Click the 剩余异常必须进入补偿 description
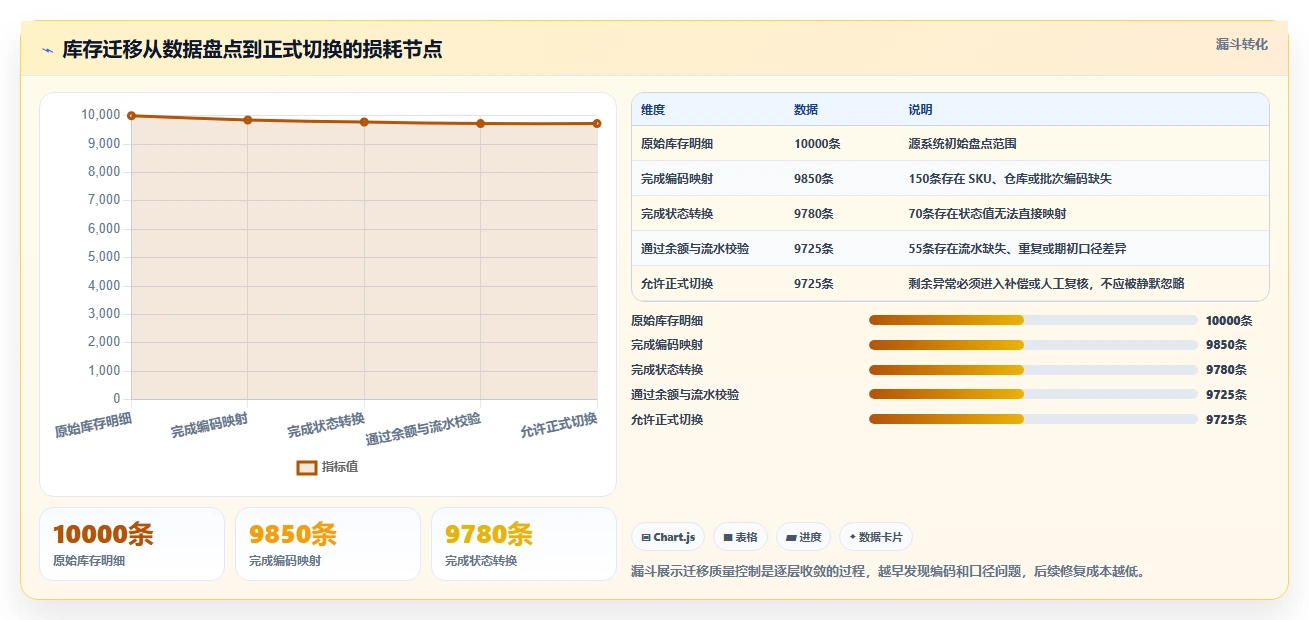This screenshot has width=1309, height=620. (x=1046, y=284)
